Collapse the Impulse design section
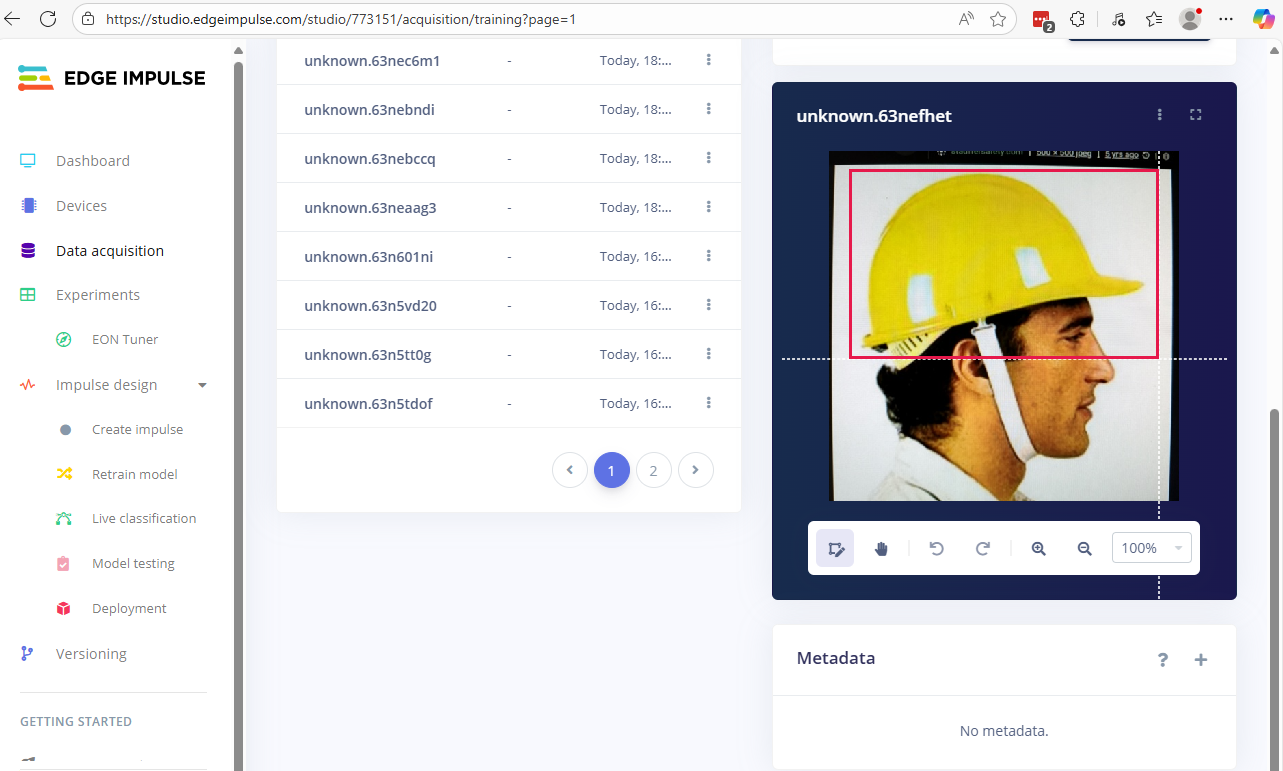Image resolution: width=1283 pixels, height=771 pixels. tap(202, 385)
